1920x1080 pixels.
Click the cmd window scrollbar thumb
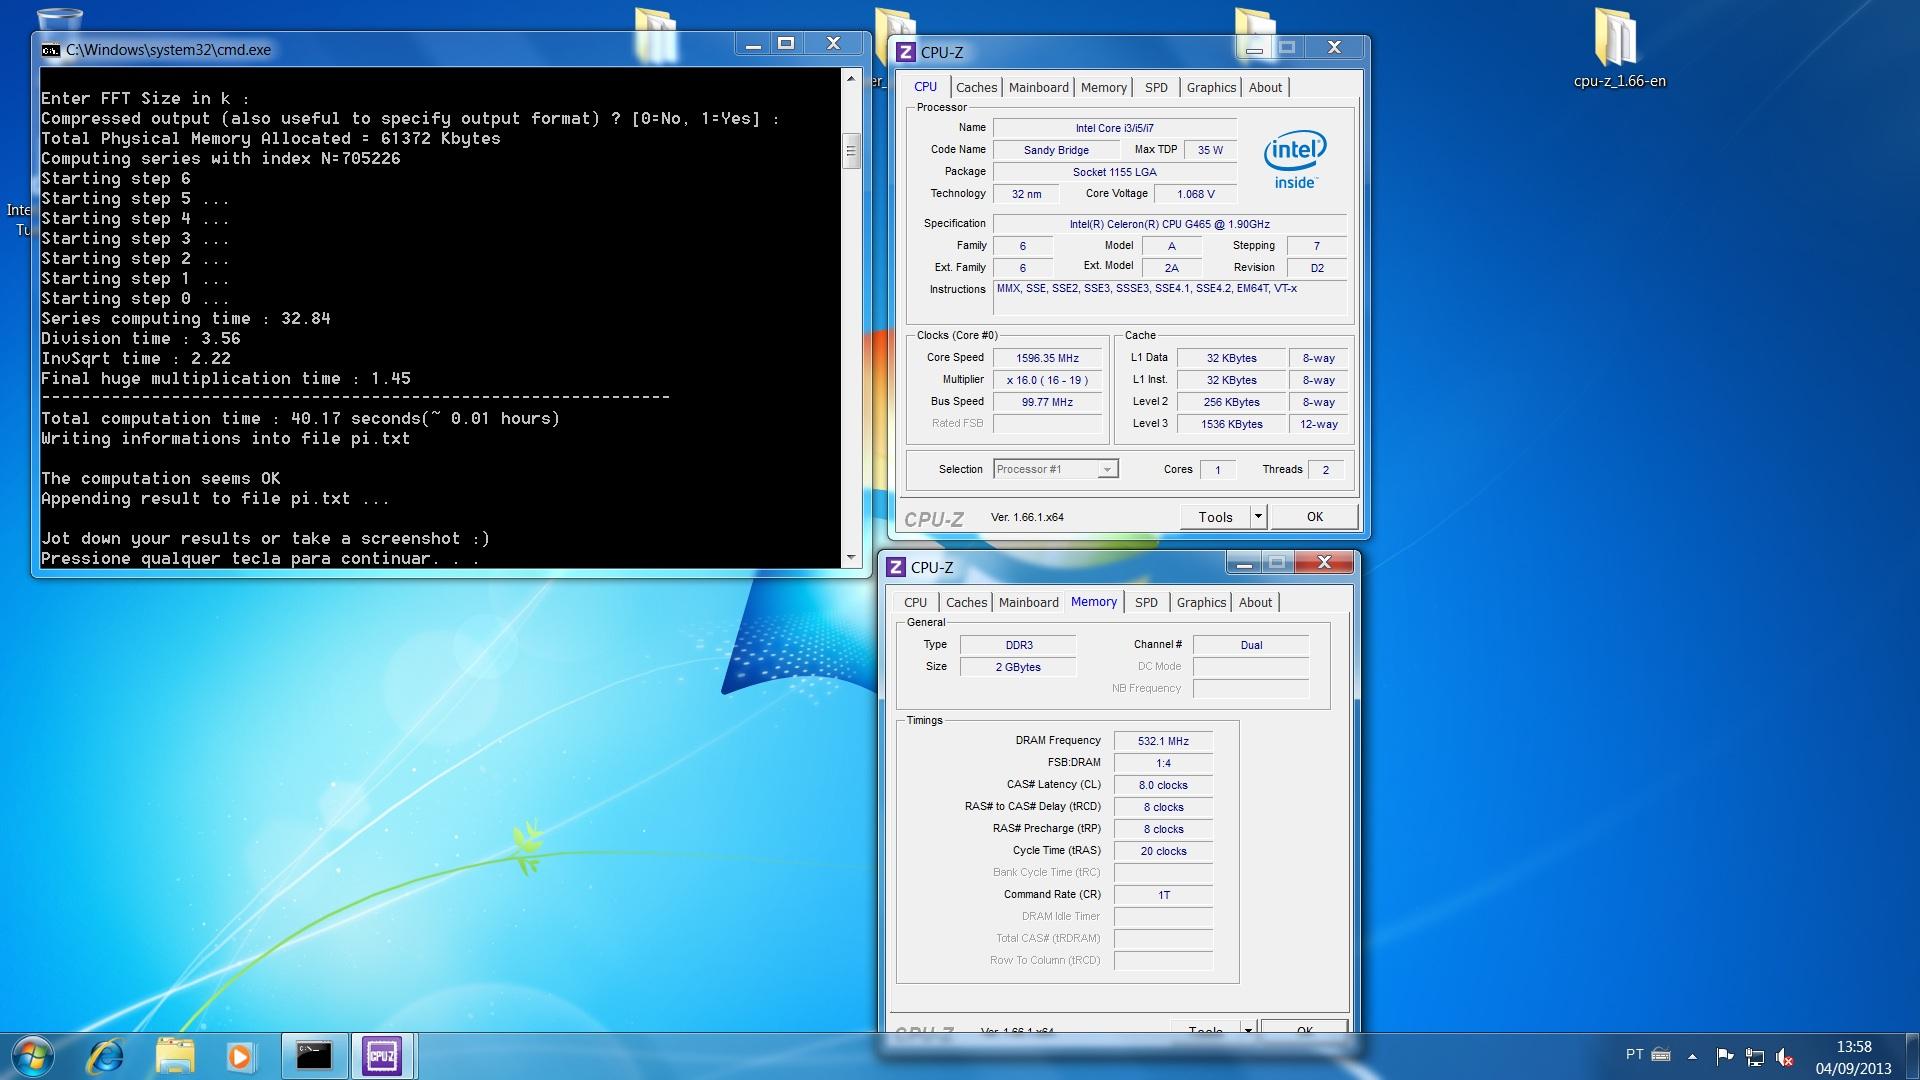851,151
